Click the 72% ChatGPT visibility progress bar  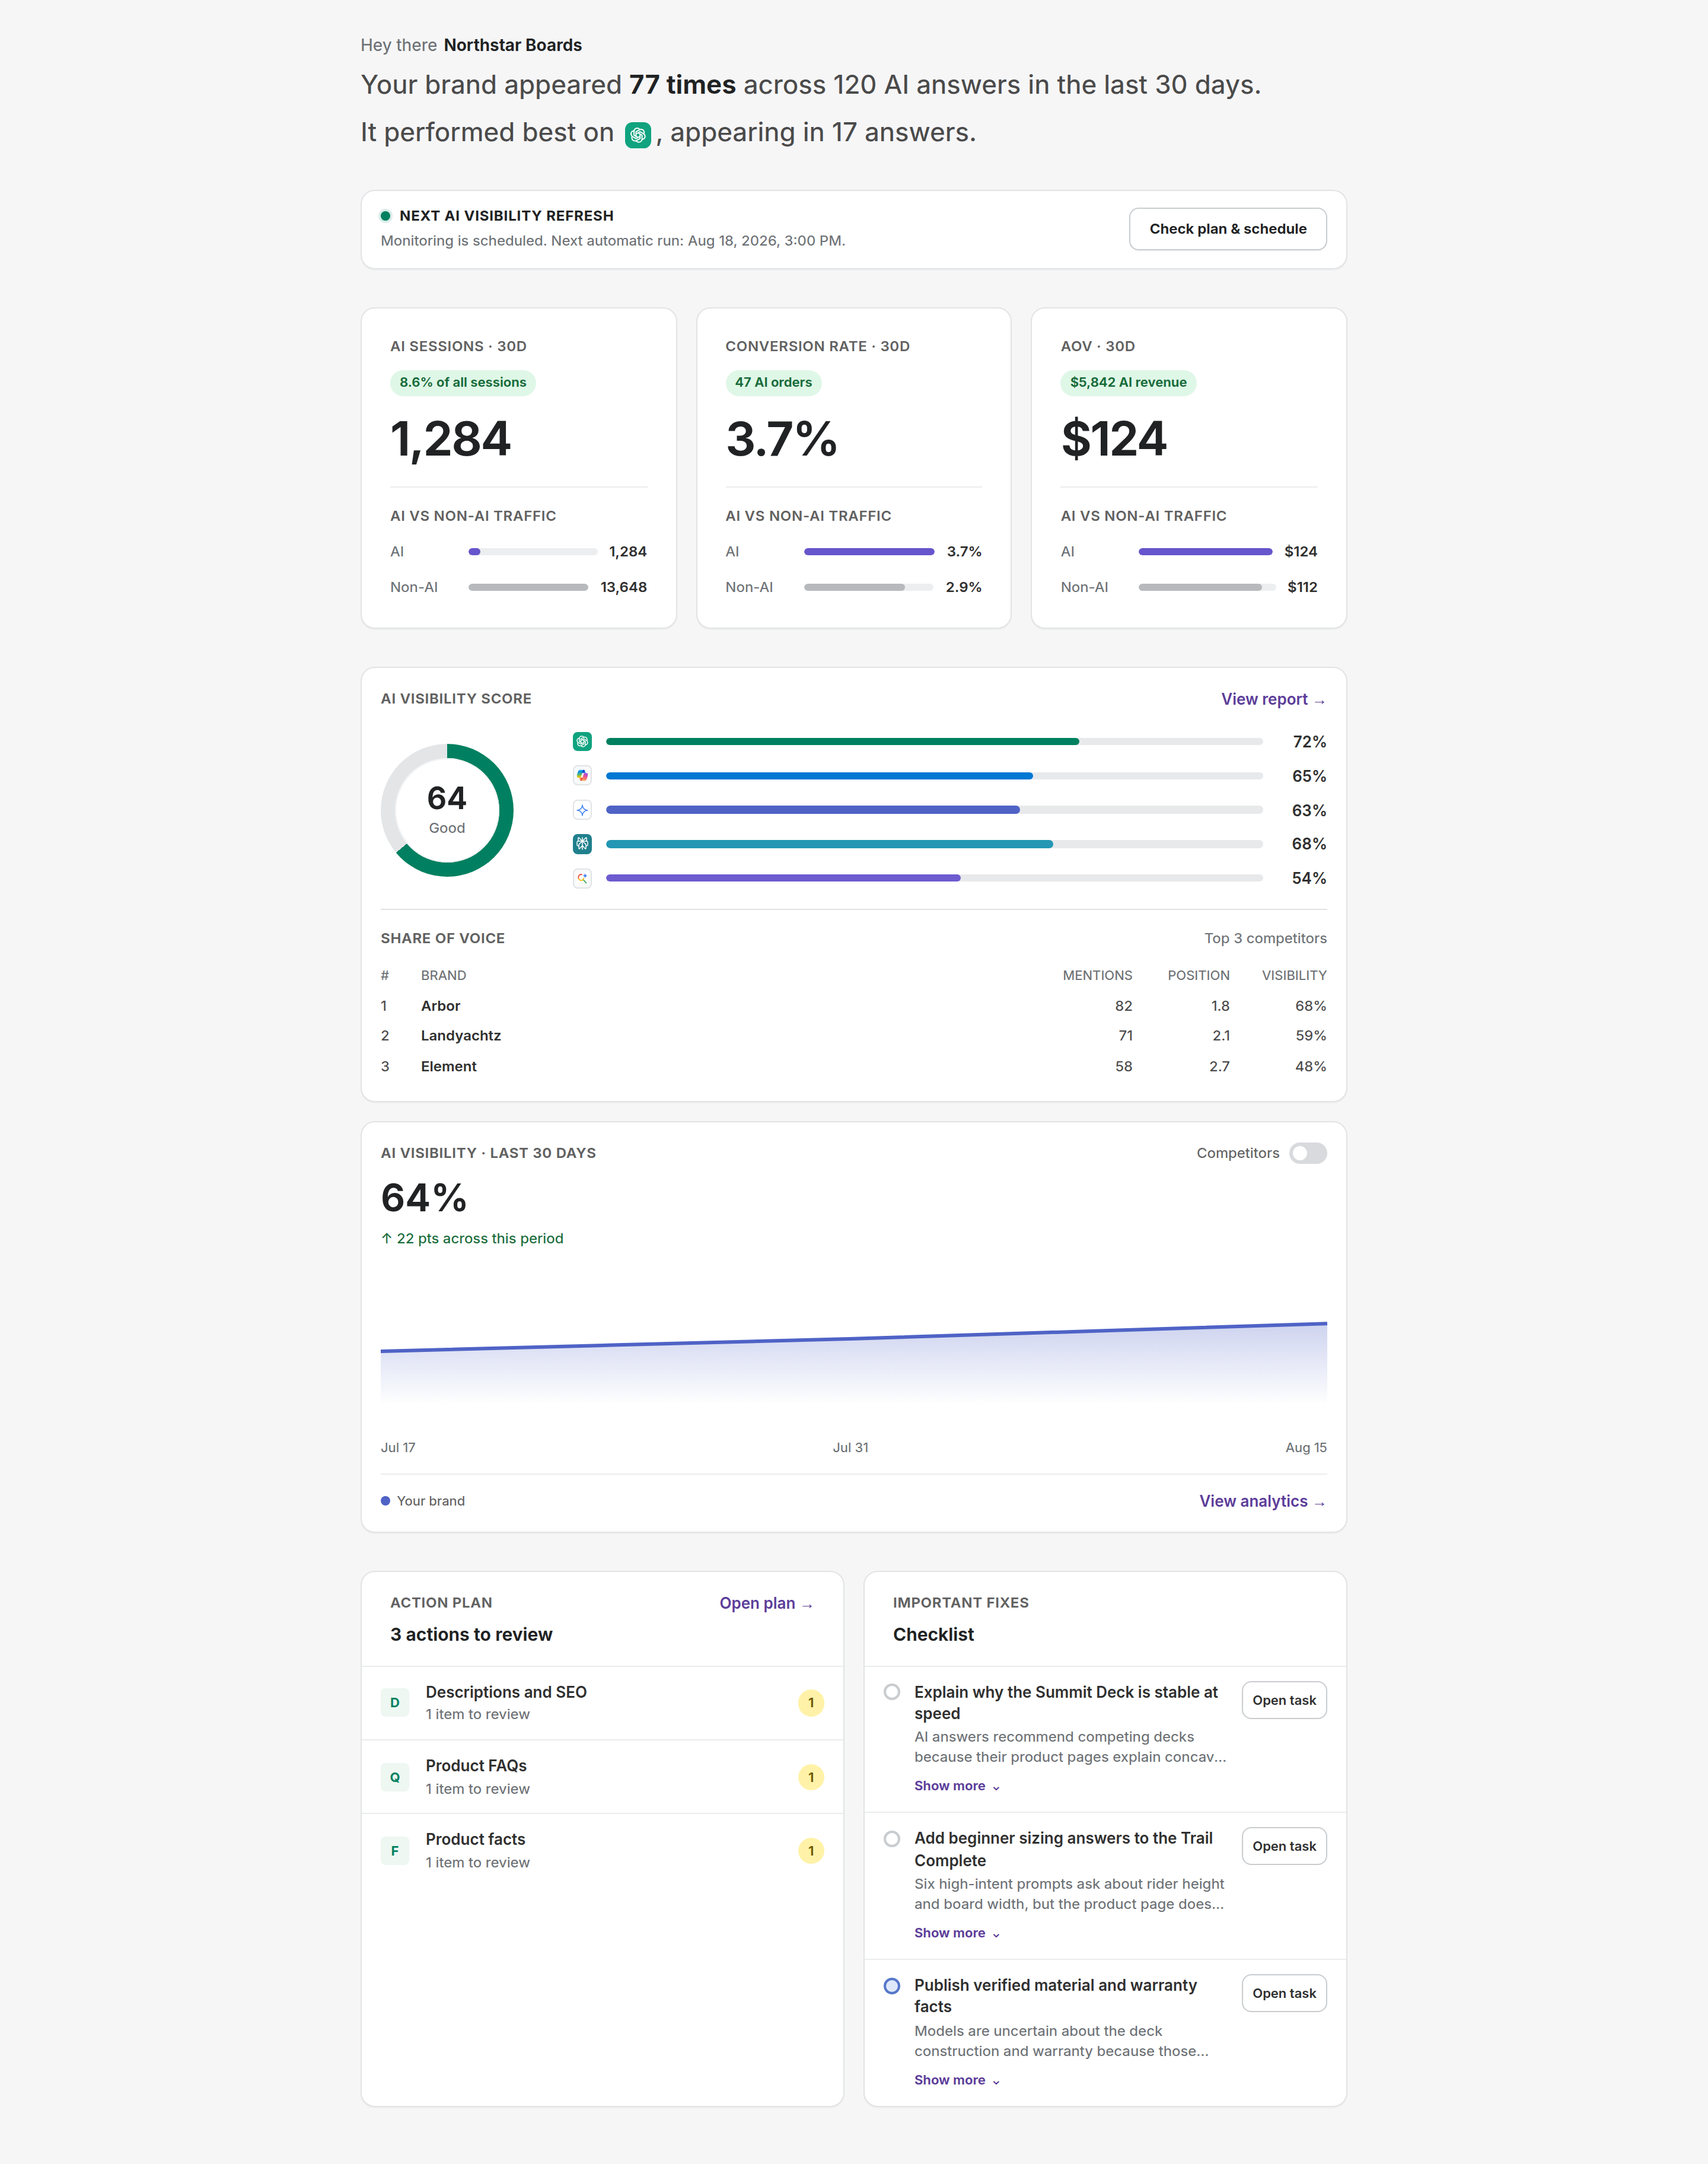tap(934, 741)
